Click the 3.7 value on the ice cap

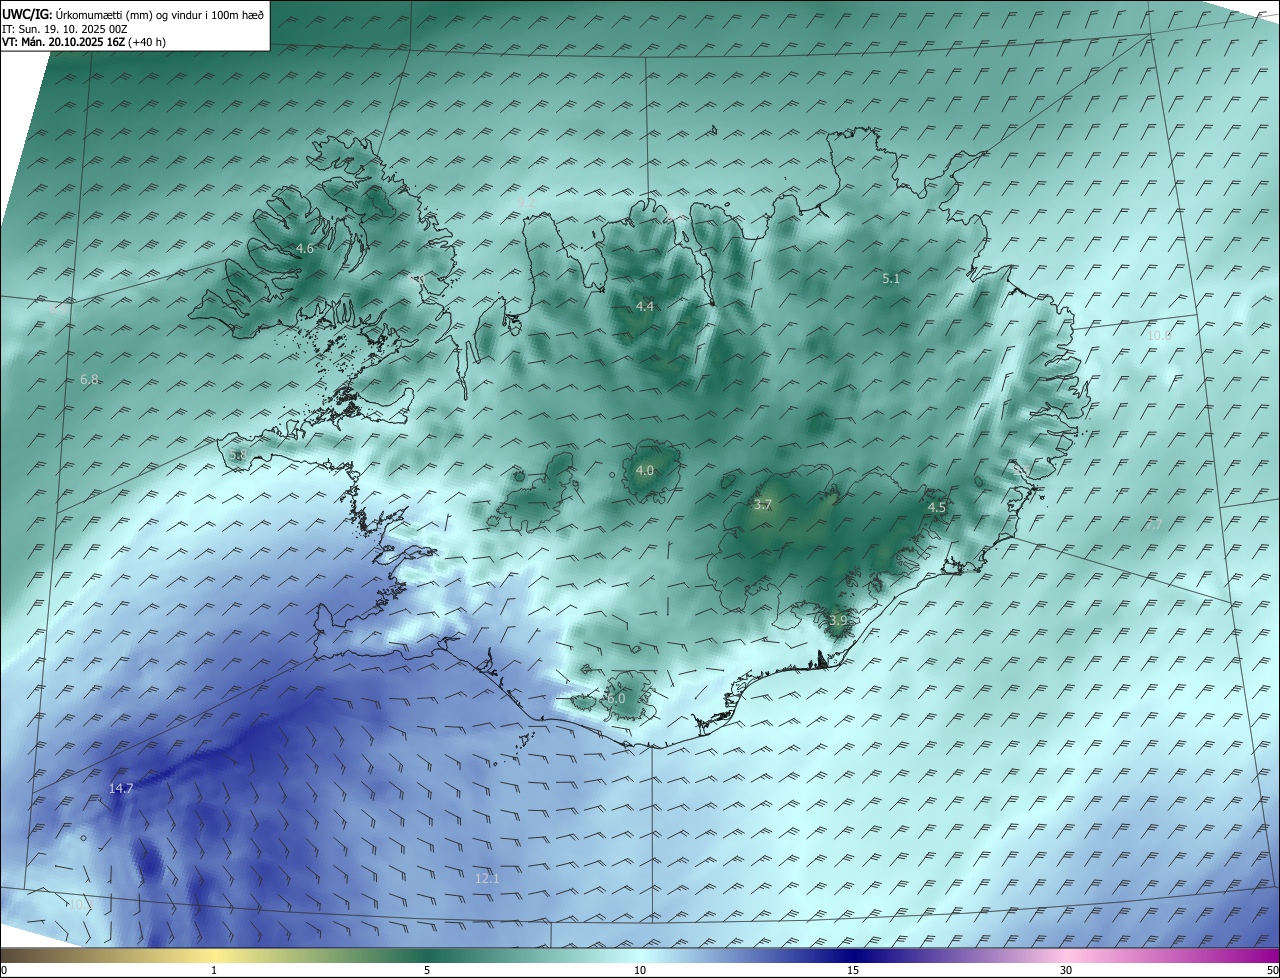tap(763, 505)
